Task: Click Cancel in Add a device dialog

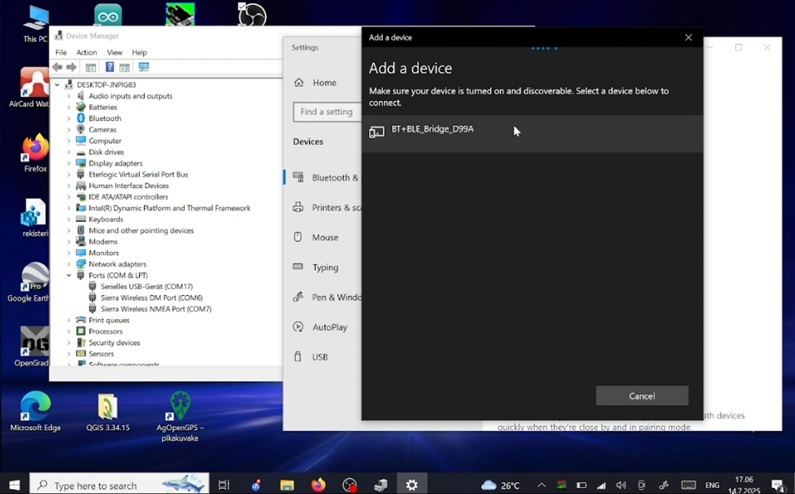Action: coord(641,396)
